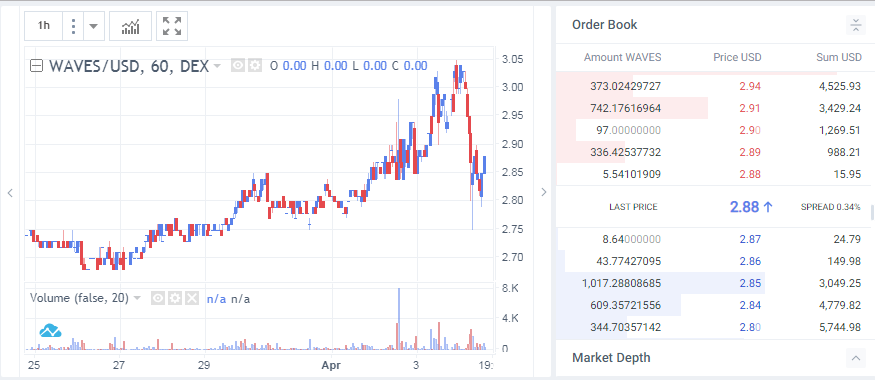Screen dimensions: 875x380
Task: Collapse the Market Depth panel
Action: coord(855,358)
